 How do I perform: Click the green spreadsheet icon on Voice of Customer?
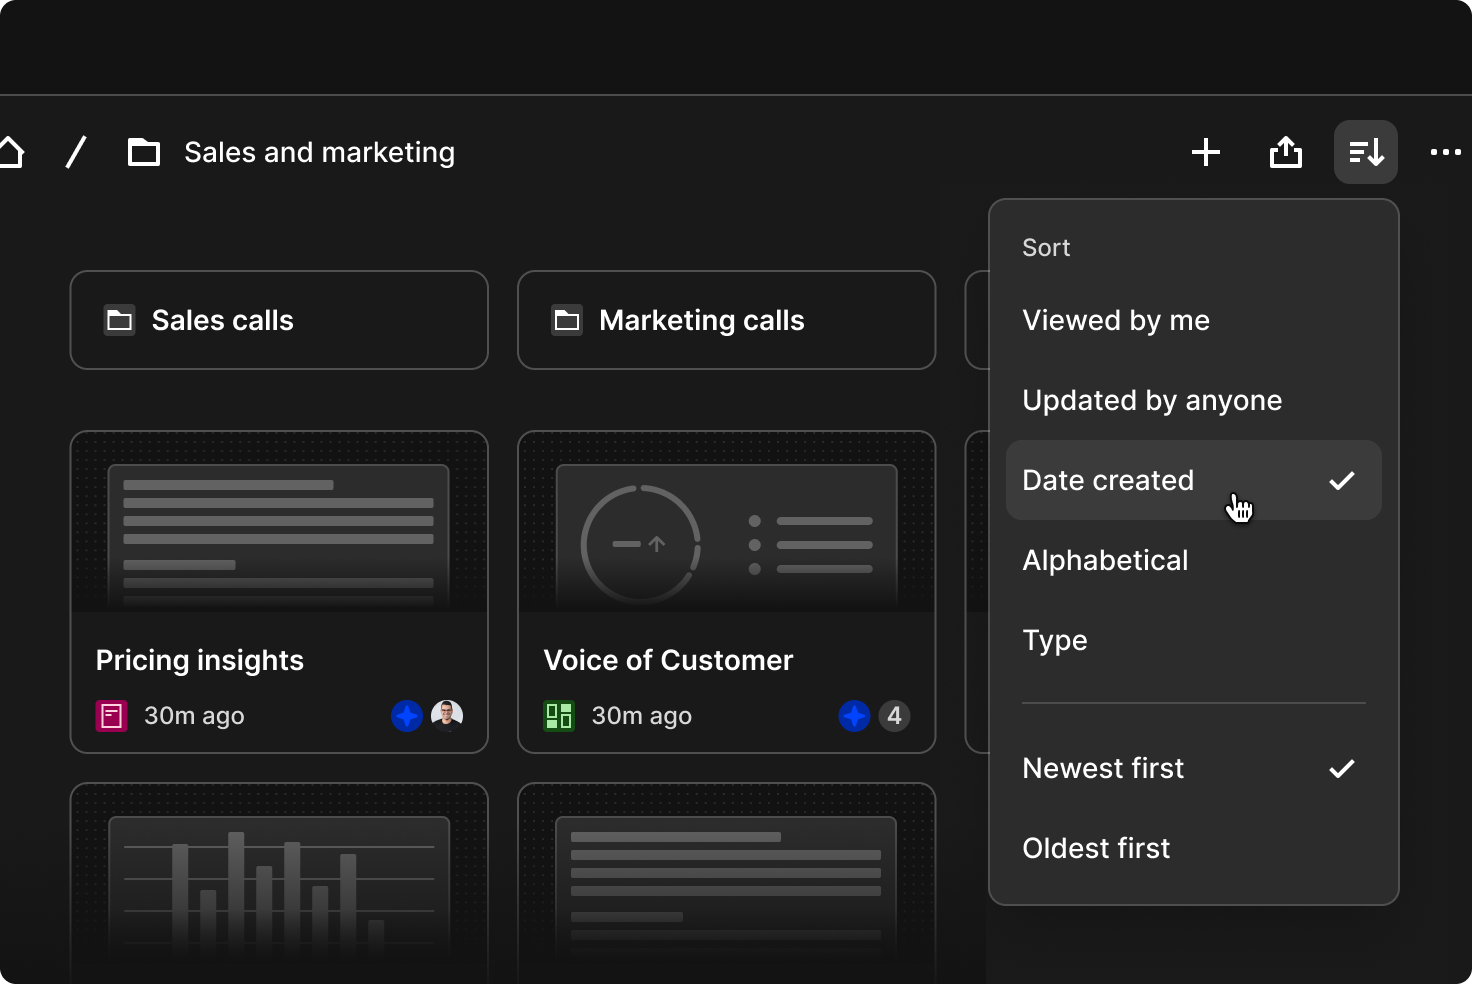click(x=558, y=715)
